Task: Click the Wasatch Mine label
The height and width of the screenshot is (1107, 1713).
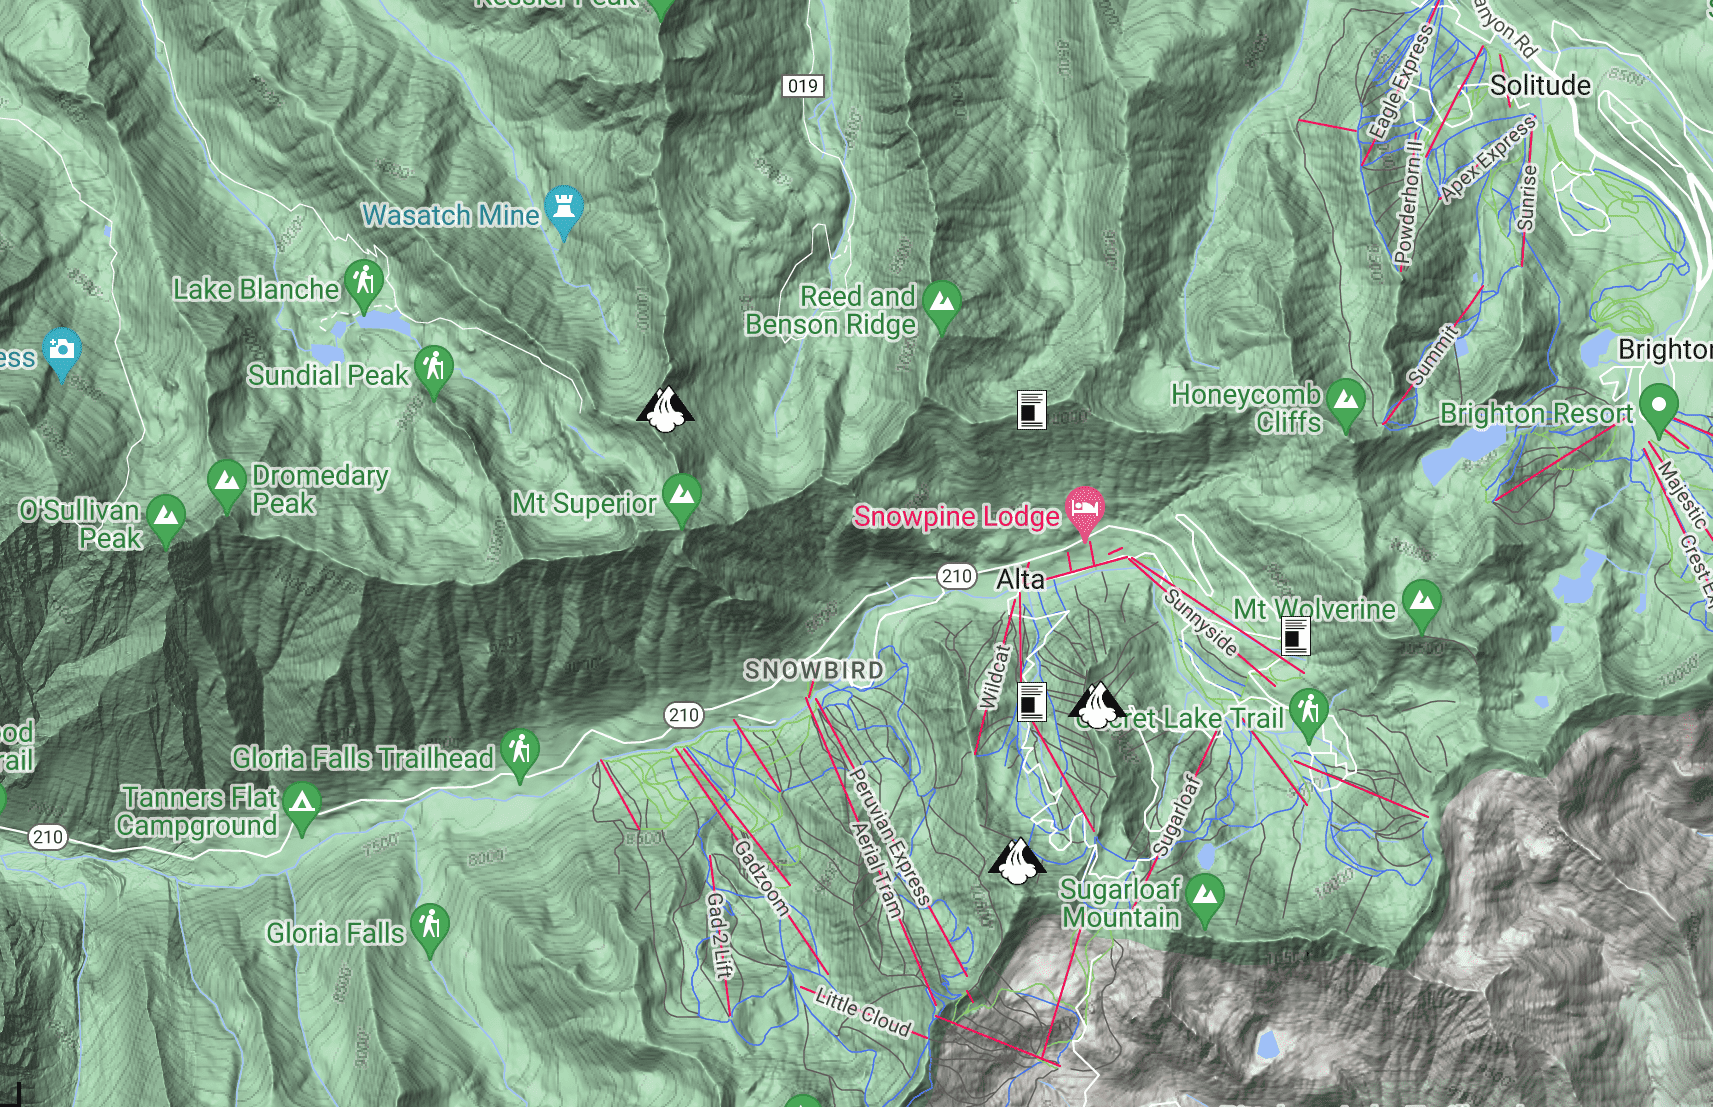Action: click(x=450, y=215)
